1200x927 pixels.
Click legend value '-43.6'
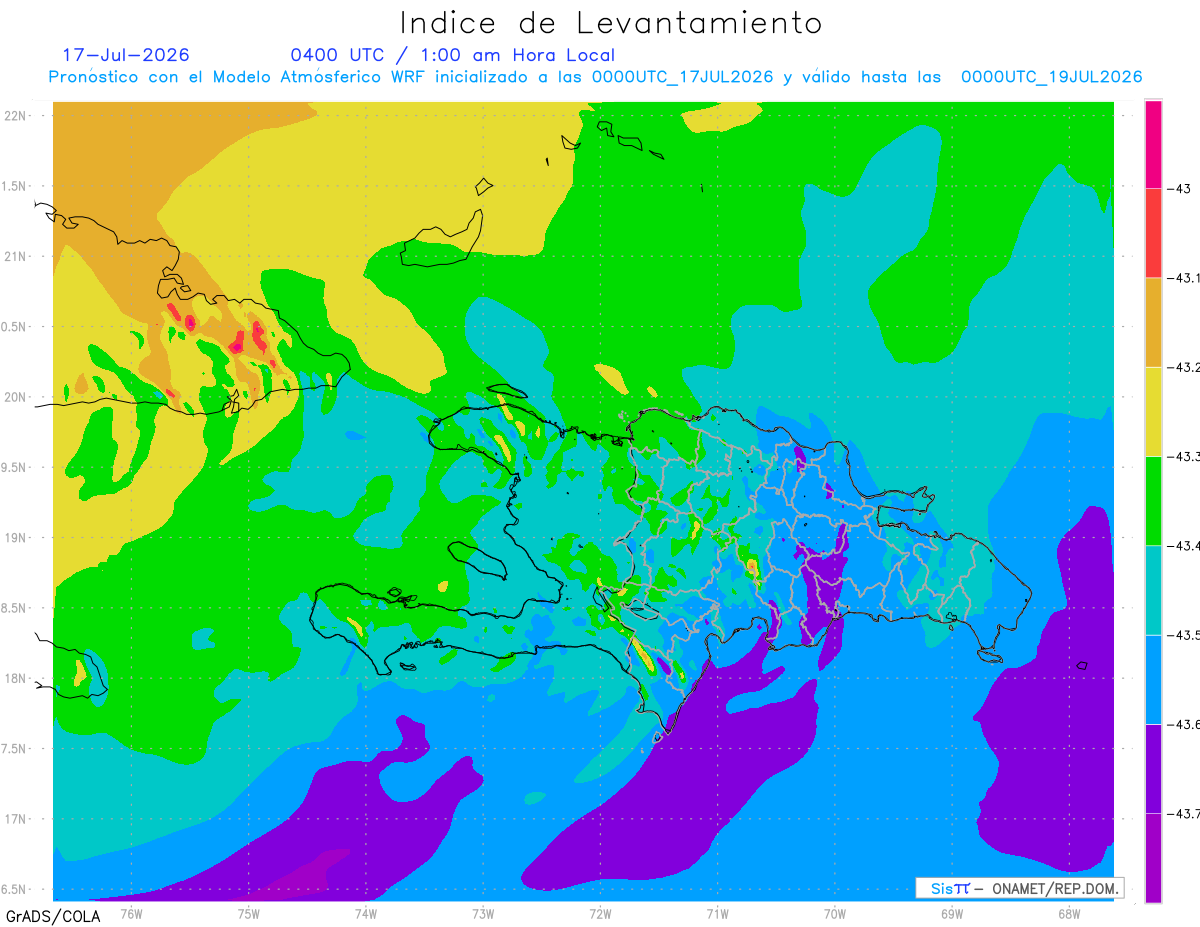click(x=1186, y=724)
